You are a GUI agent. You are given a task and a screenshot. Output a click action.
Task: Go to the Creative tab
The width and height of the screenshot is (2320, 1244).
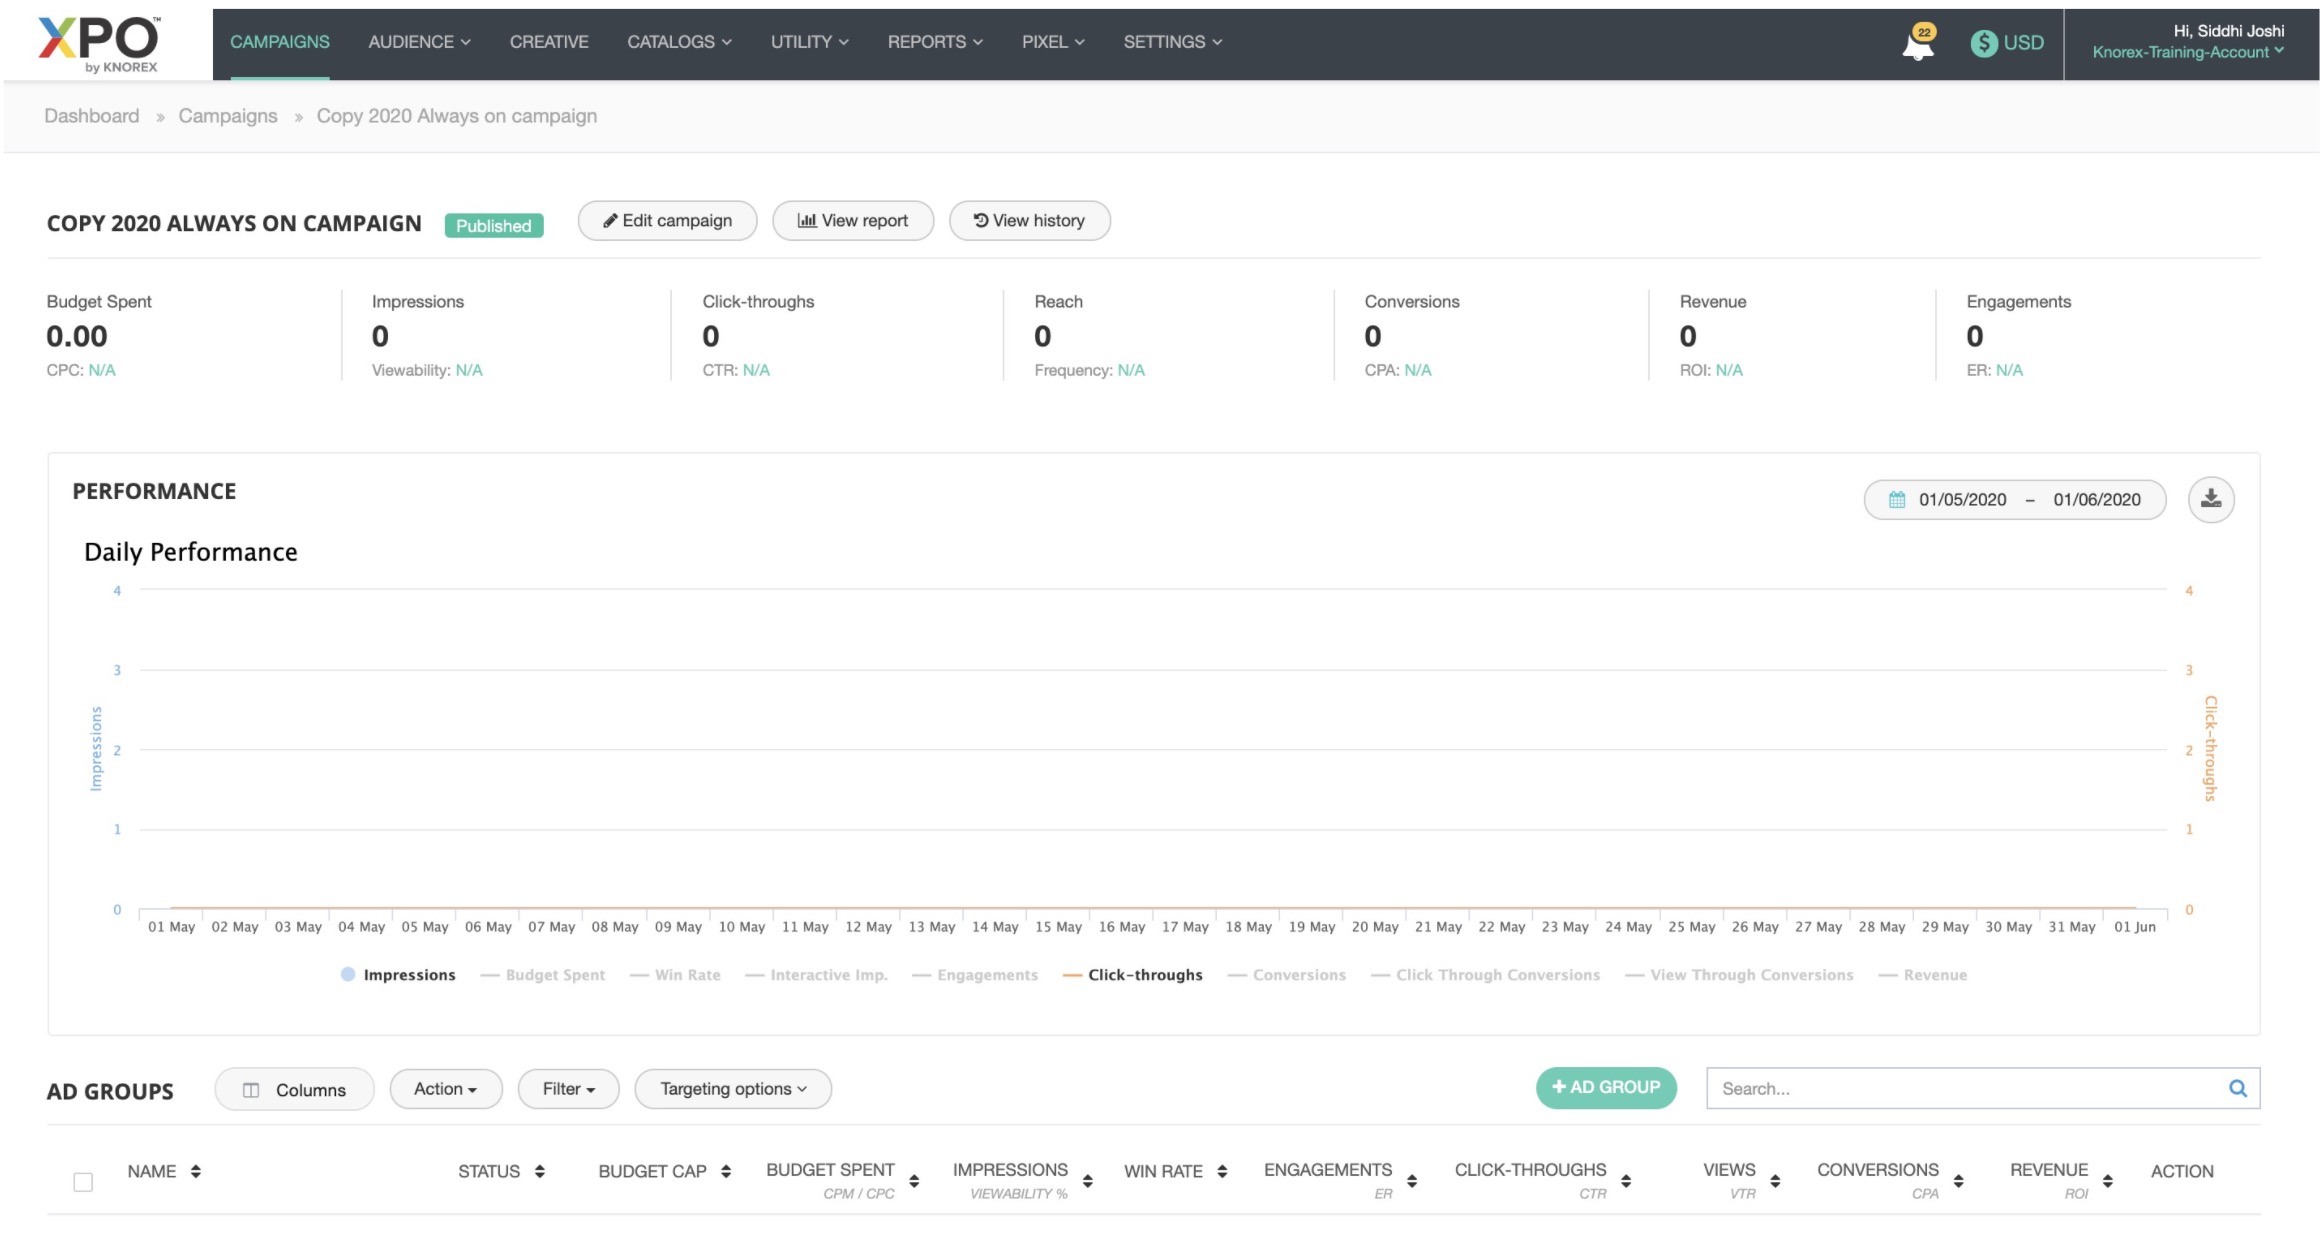coord(549,42)
